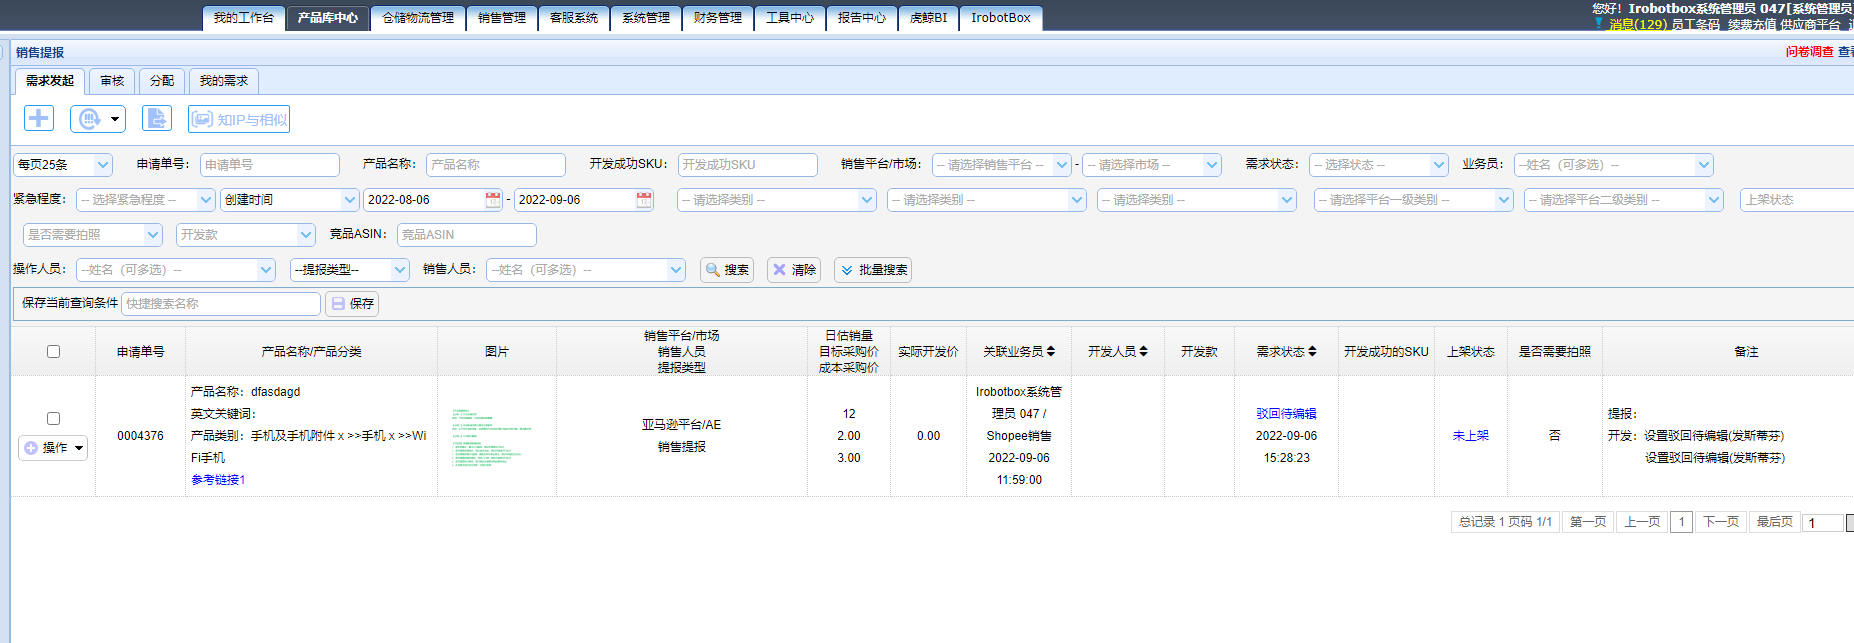Click the 搜索 magnifier button
Viewport: 1854px width, 643px height.
tap(727, 270)
